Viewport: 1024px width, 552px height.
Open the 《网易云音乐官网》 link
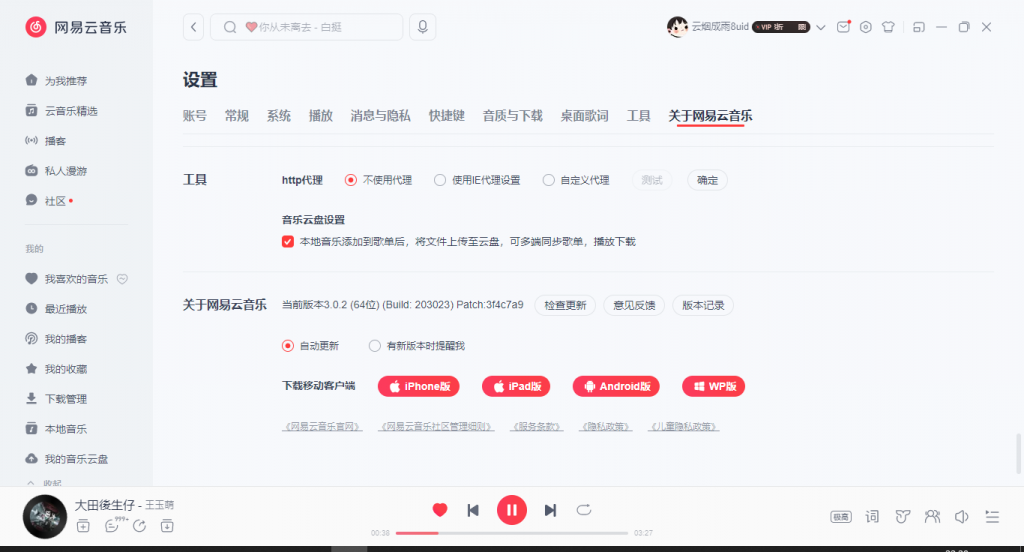click(322, 427)
